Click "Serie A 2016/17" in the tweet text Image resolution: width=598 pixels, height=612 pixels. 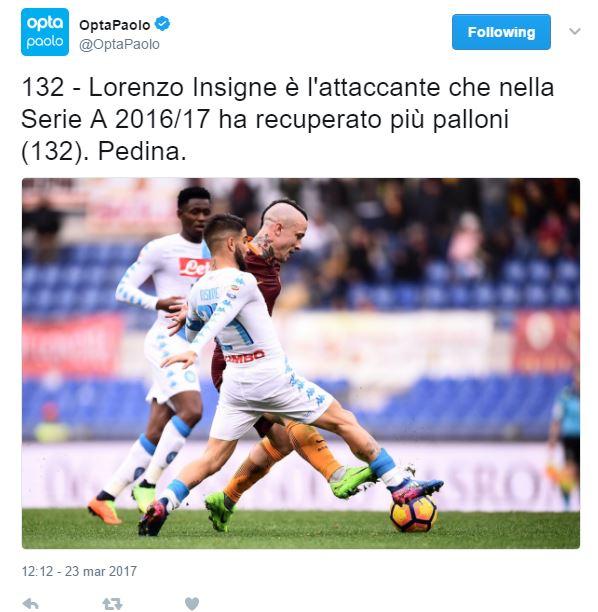pos(116,119)
